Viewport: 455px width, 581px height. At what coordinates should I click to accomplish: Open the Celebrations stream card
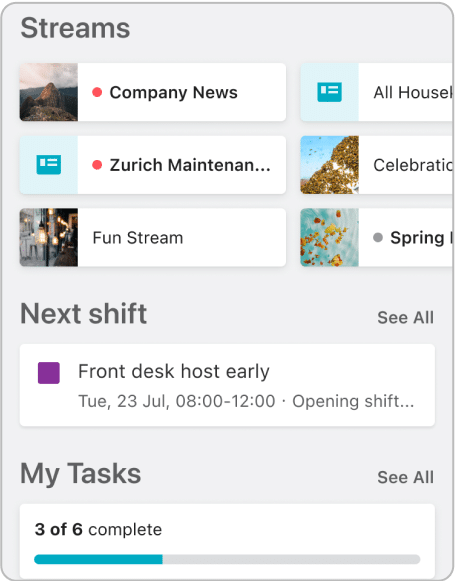[377, 165]
